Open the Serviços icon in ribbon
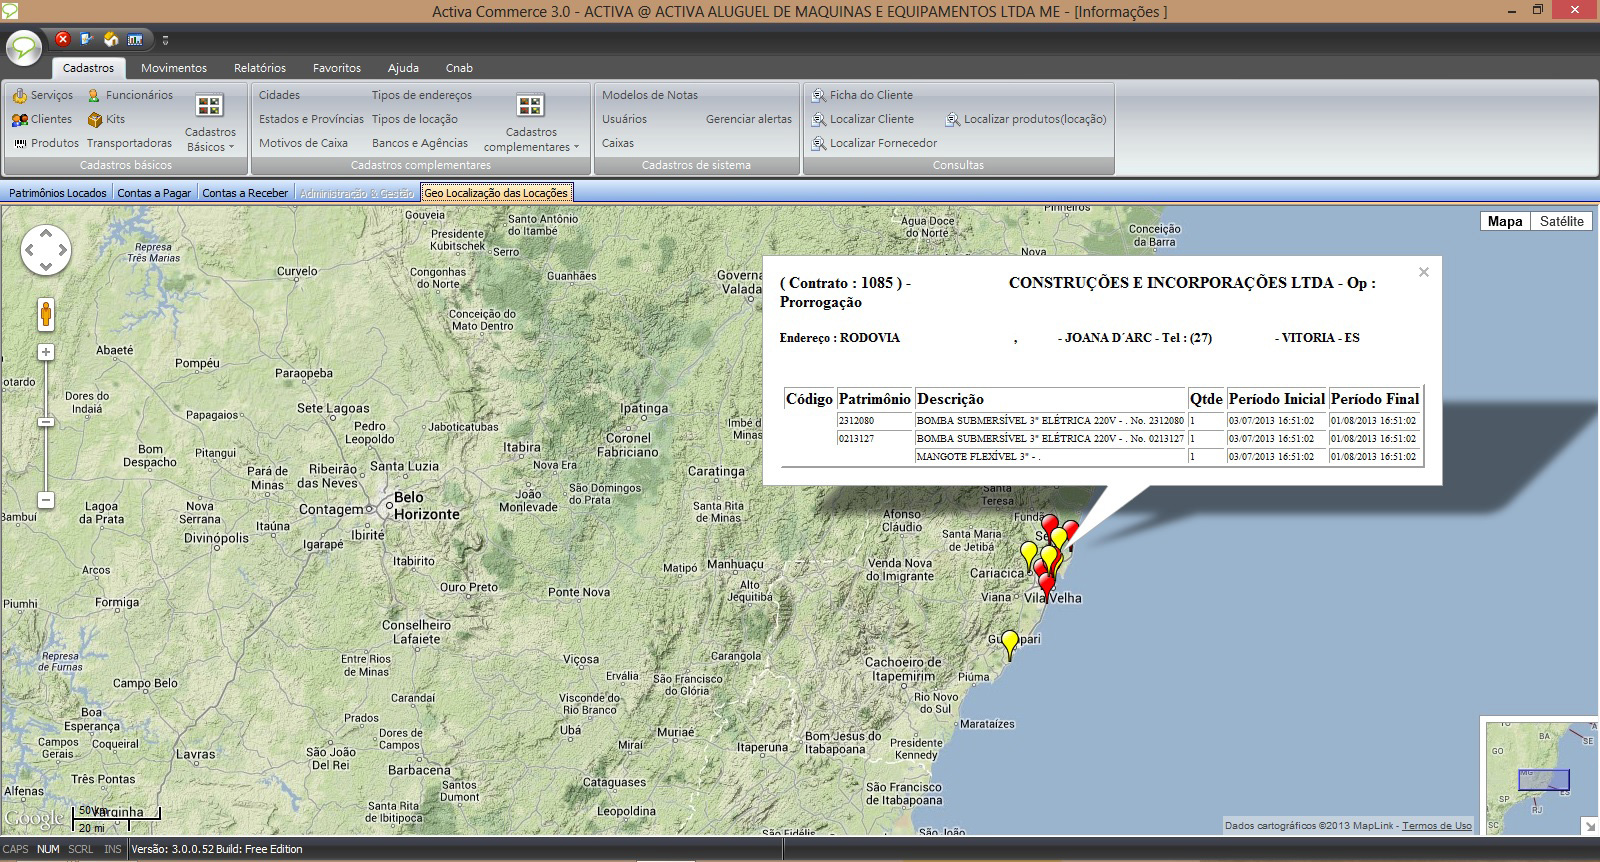 click(x=19, y=95)
